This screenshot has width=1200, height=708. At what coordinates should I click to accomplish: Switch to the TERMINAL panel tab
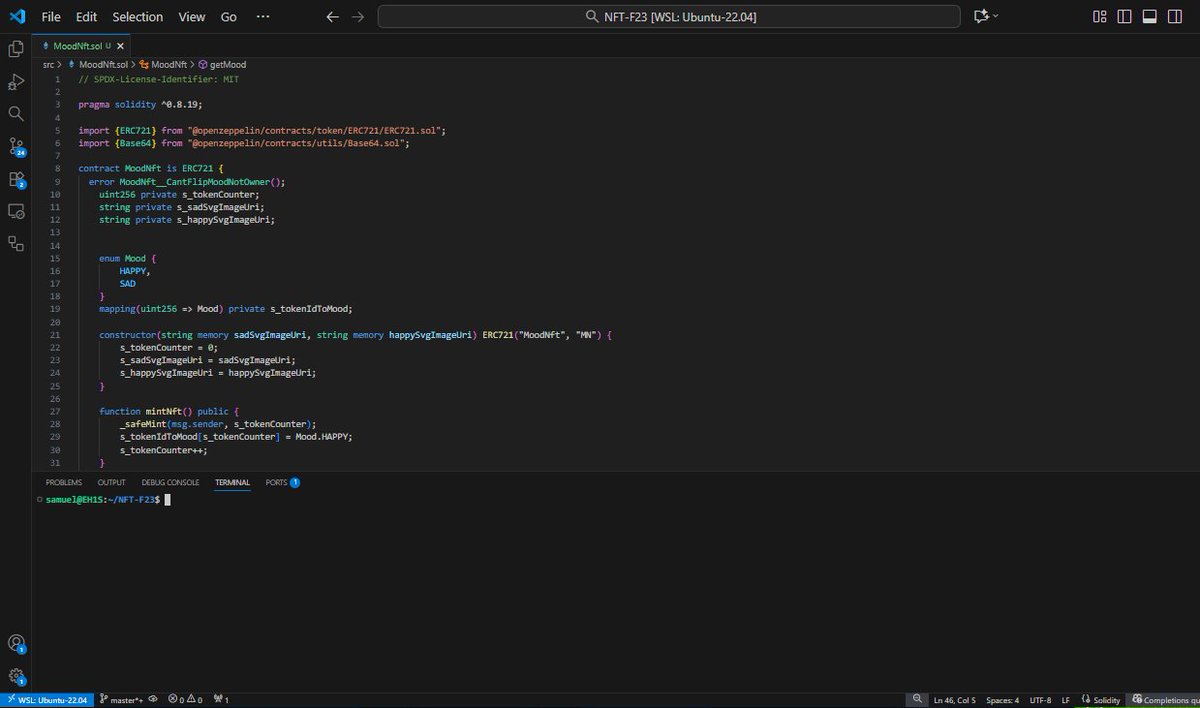pyautogui.click(x=232, y=482)
